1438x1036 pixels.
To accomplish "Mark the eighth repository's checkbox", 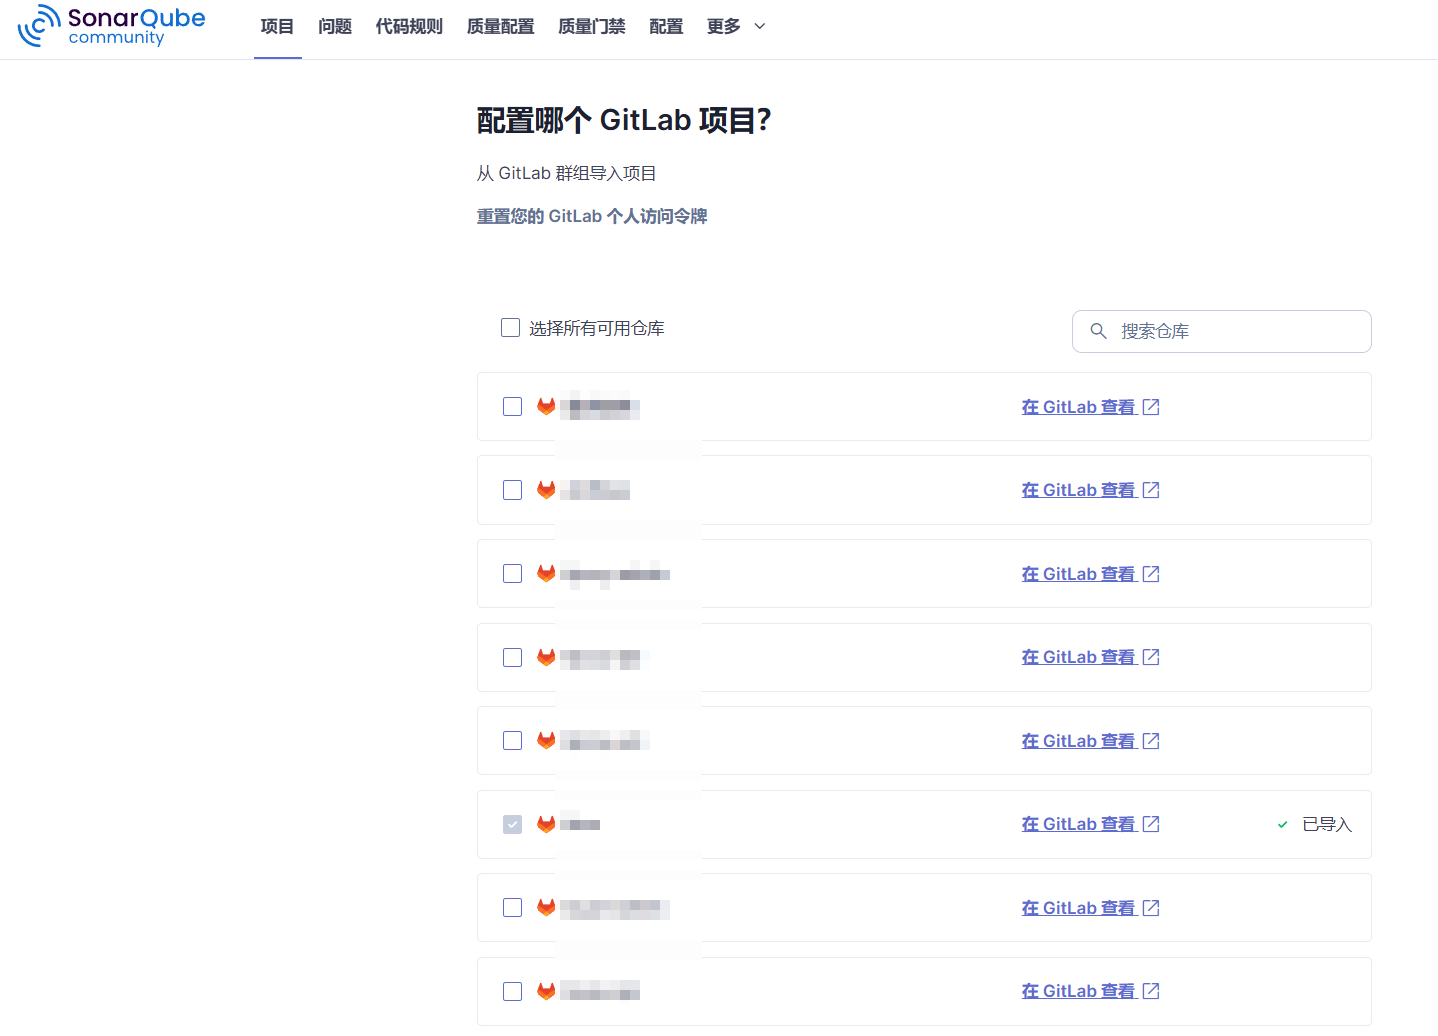I will pyautogui.click(x=512, y=991).
